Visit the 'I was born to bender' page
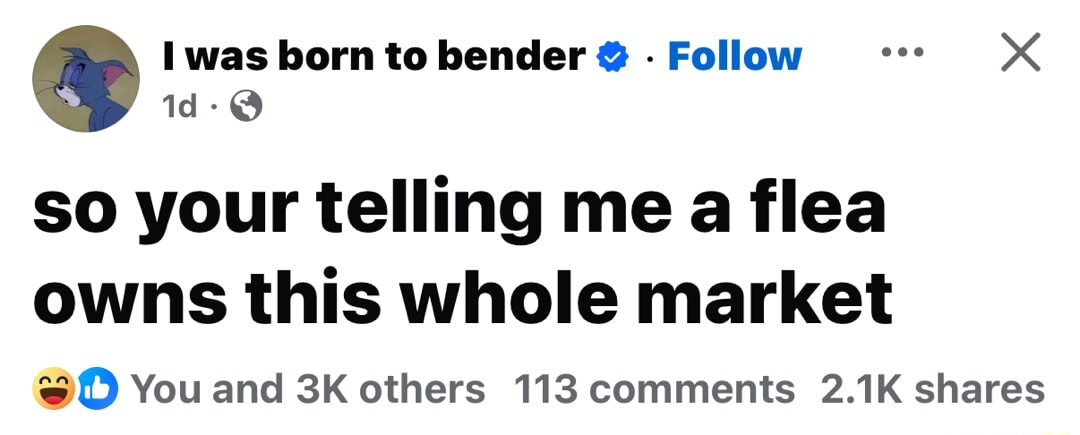 click(373, 56)
